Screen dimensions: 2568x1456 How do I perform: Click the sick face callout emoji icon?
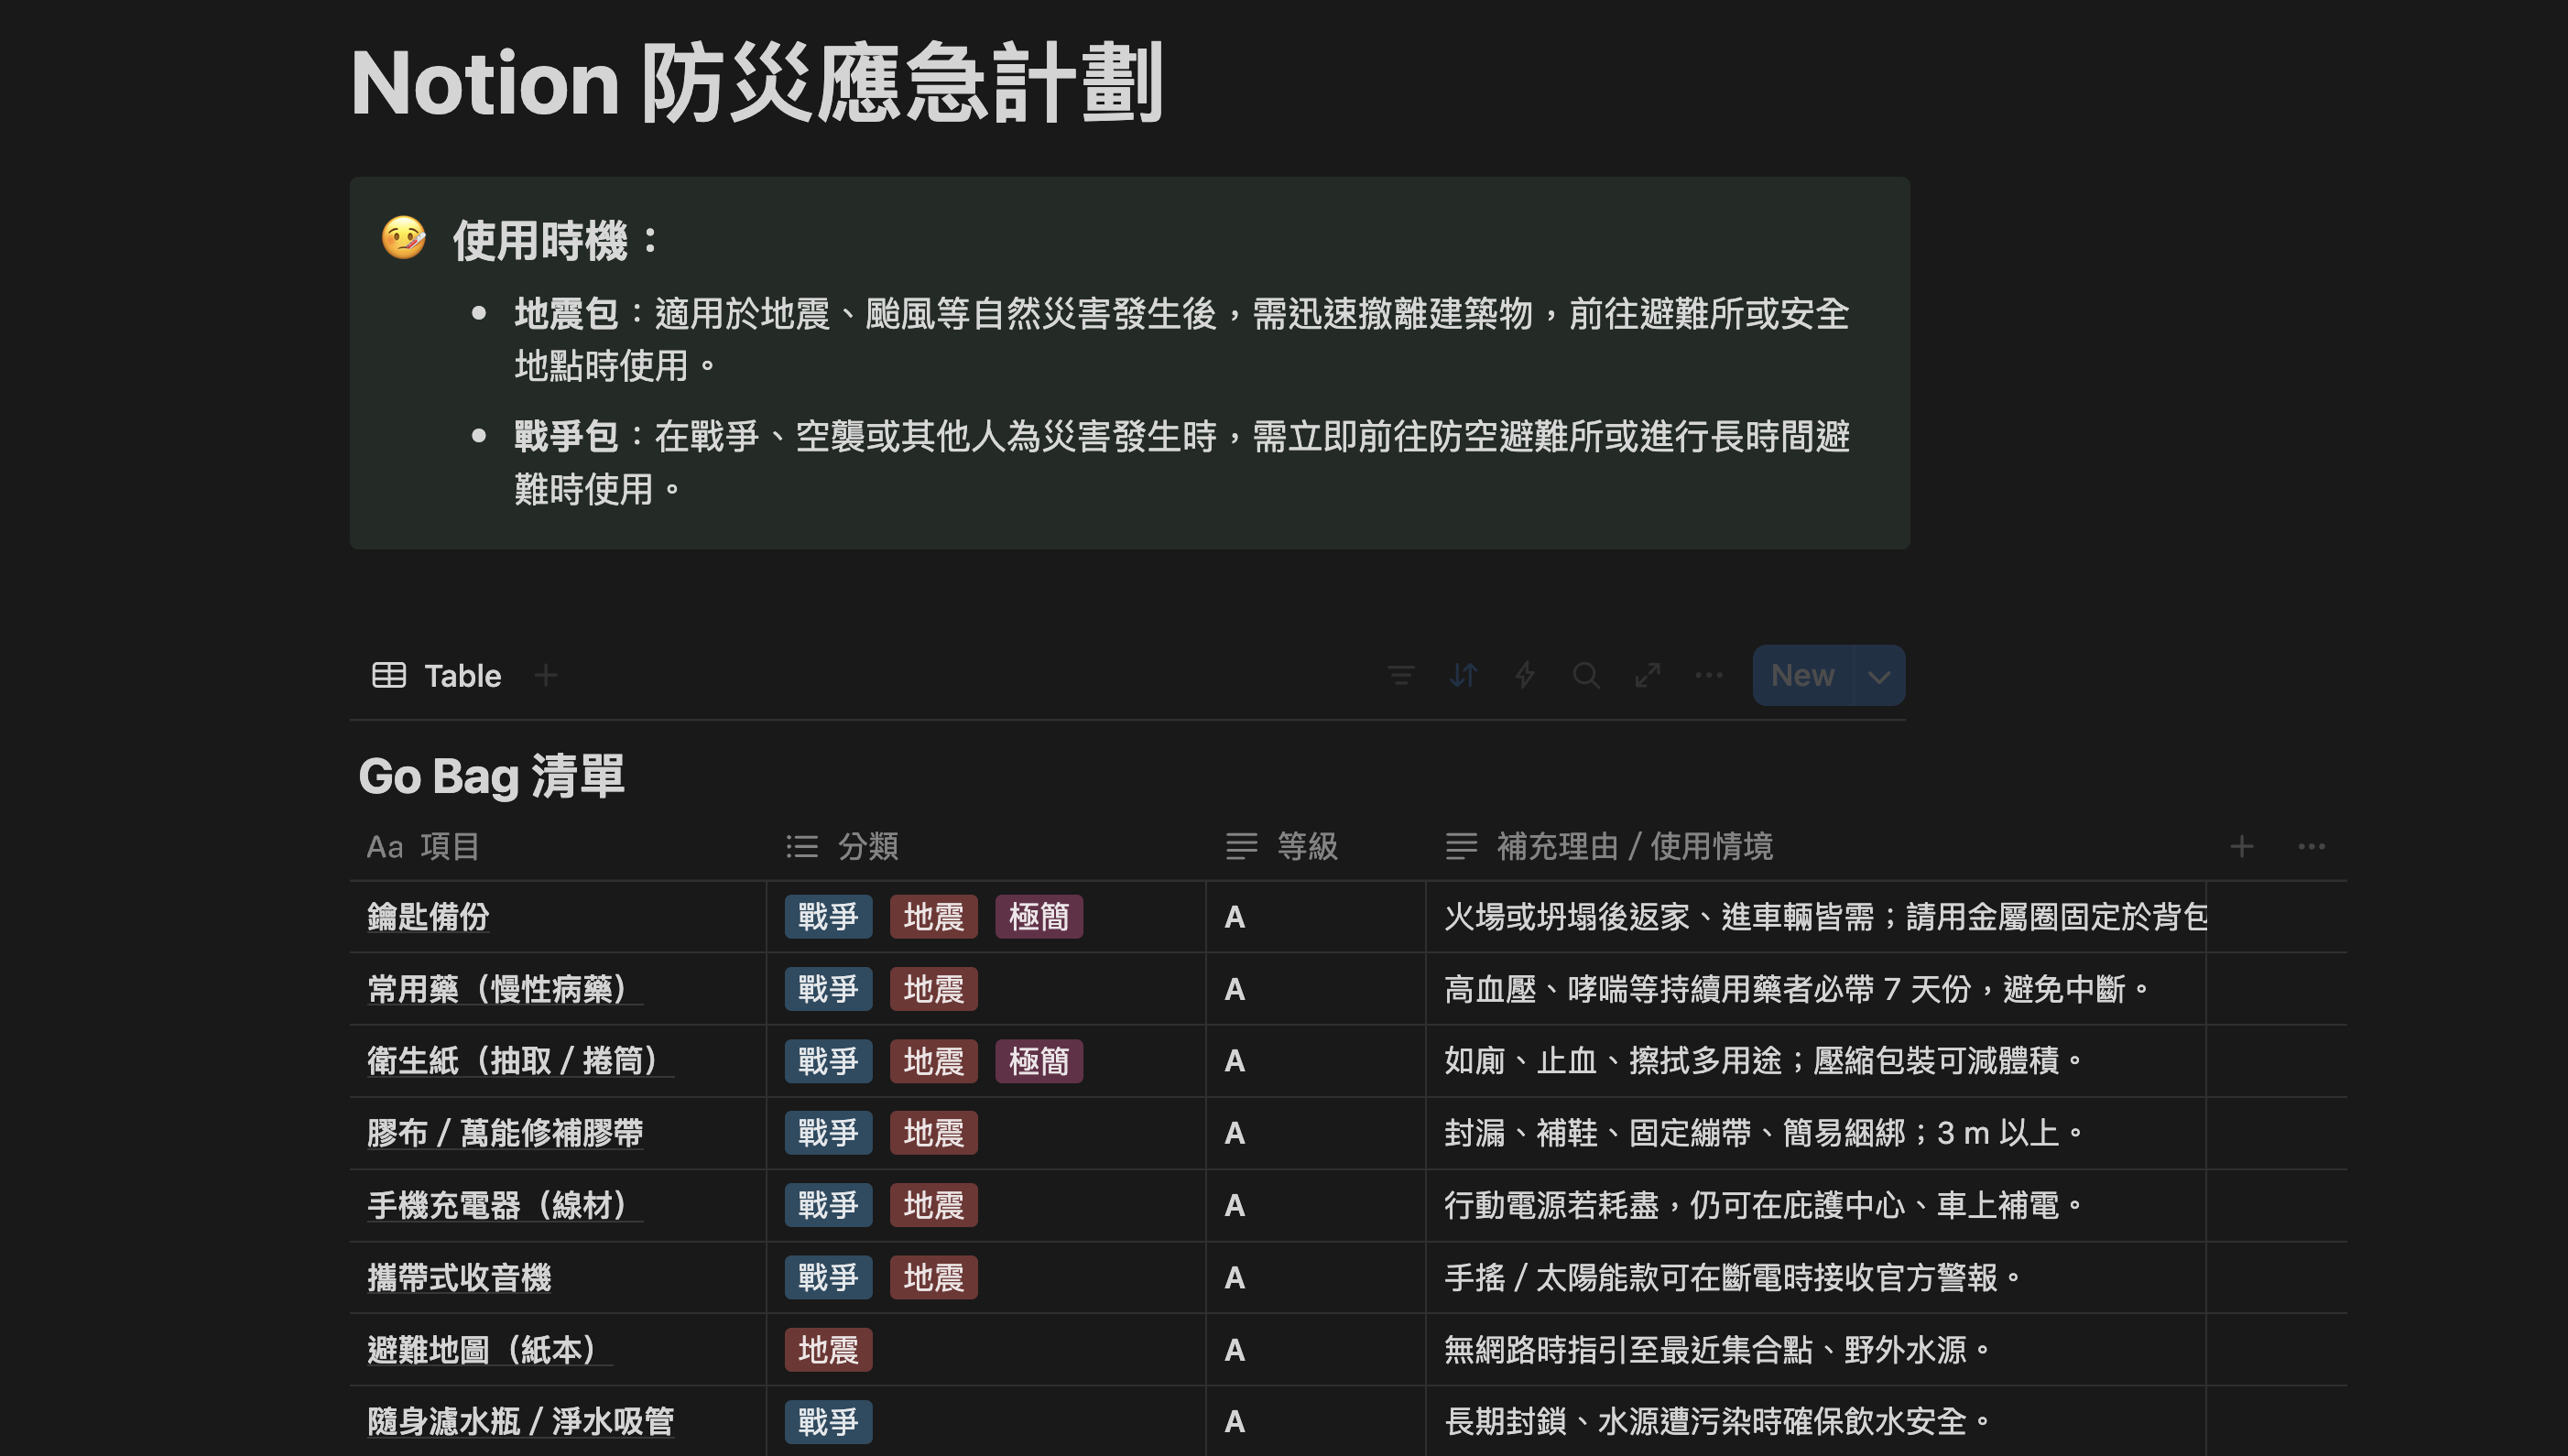[x=404, y=239]
